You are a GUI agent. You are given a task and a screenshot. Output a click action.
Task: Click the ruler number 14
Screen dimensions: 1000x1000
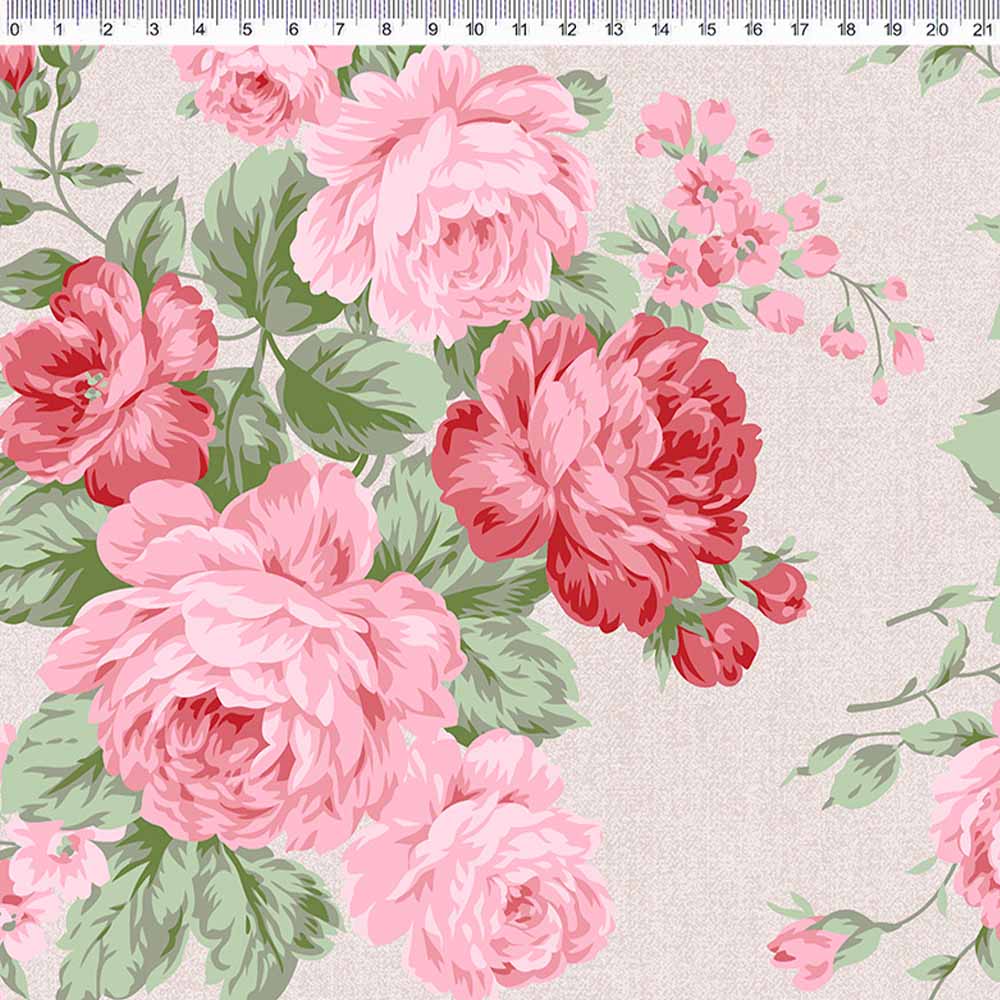point(661,29)
